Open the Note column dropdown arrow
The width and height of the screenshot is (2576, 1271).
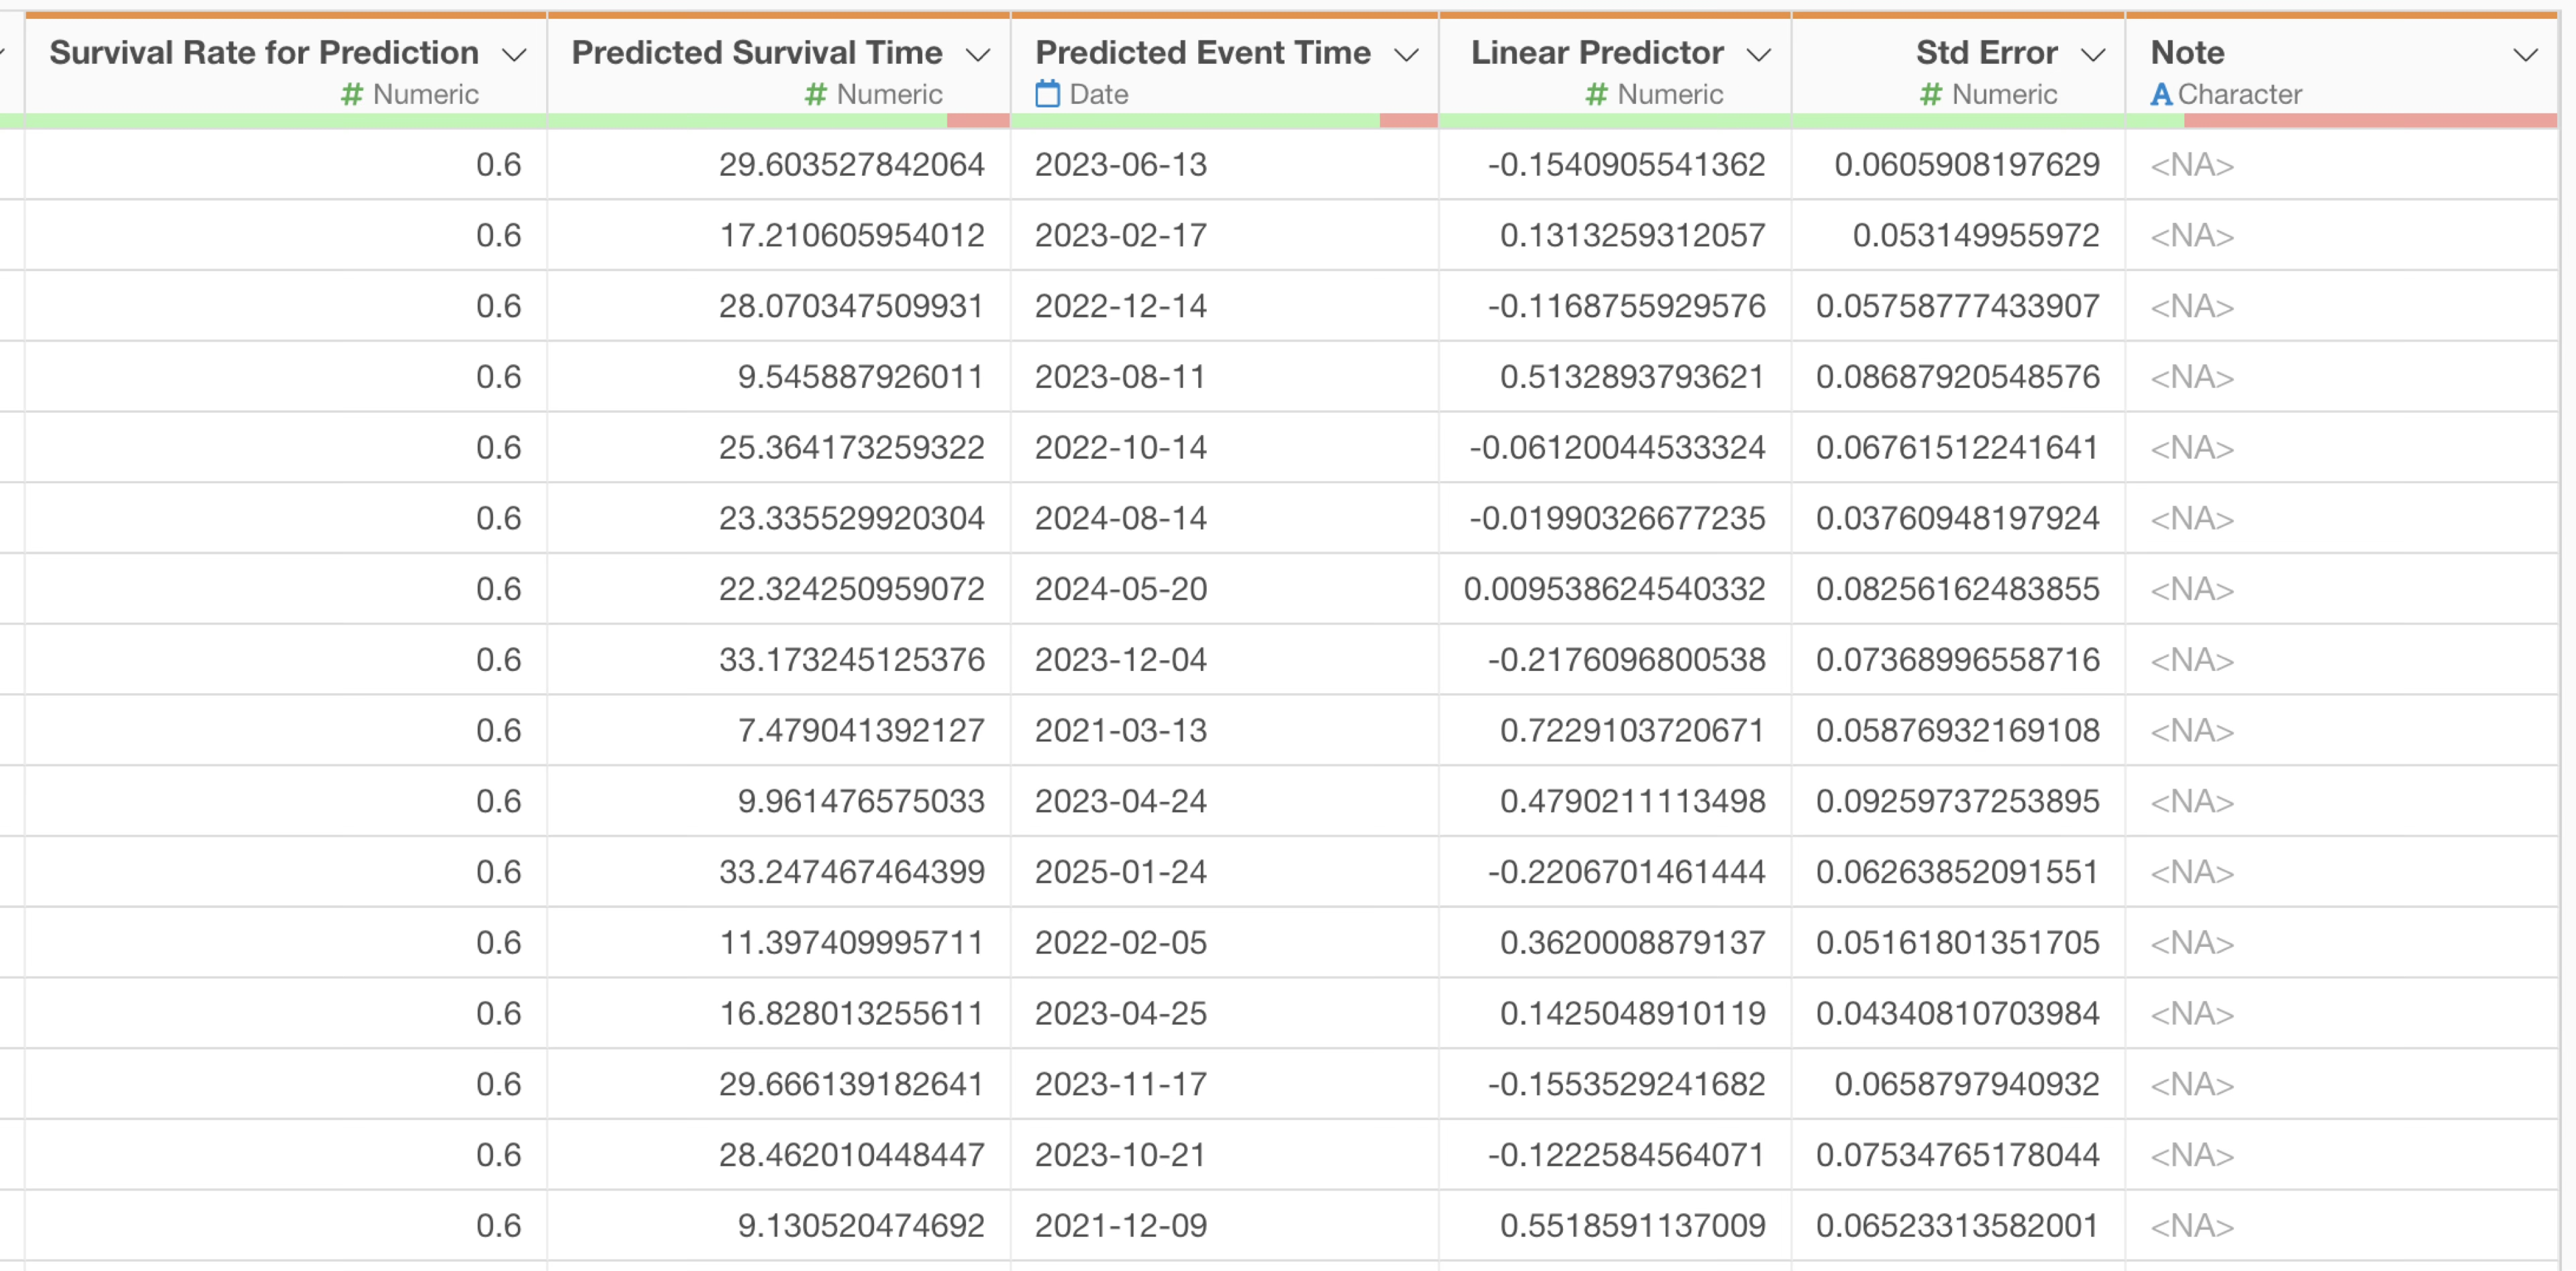(x=2525, y=54)
